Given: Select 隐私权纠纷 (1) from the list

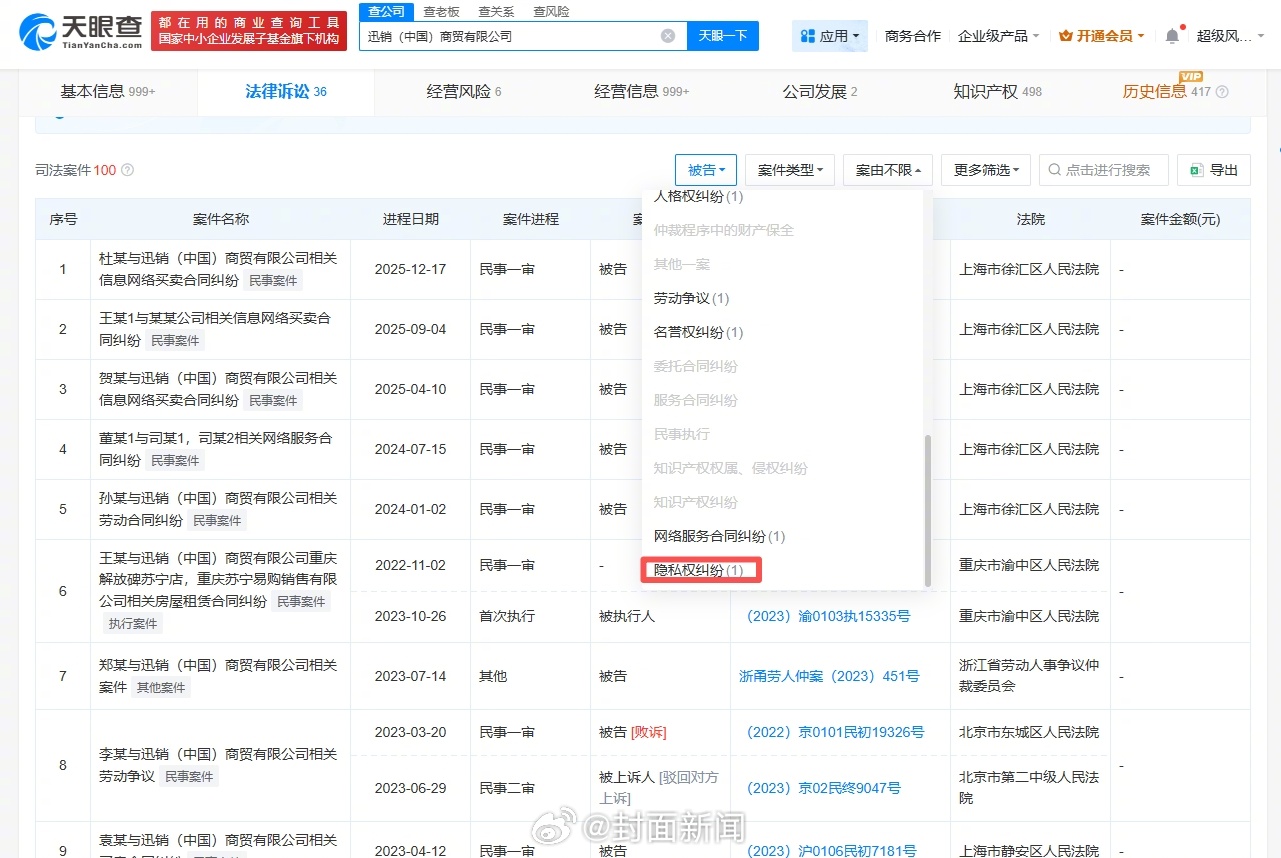Looking at the screenshot, I should pyautogui.click(x=699, y=570).
